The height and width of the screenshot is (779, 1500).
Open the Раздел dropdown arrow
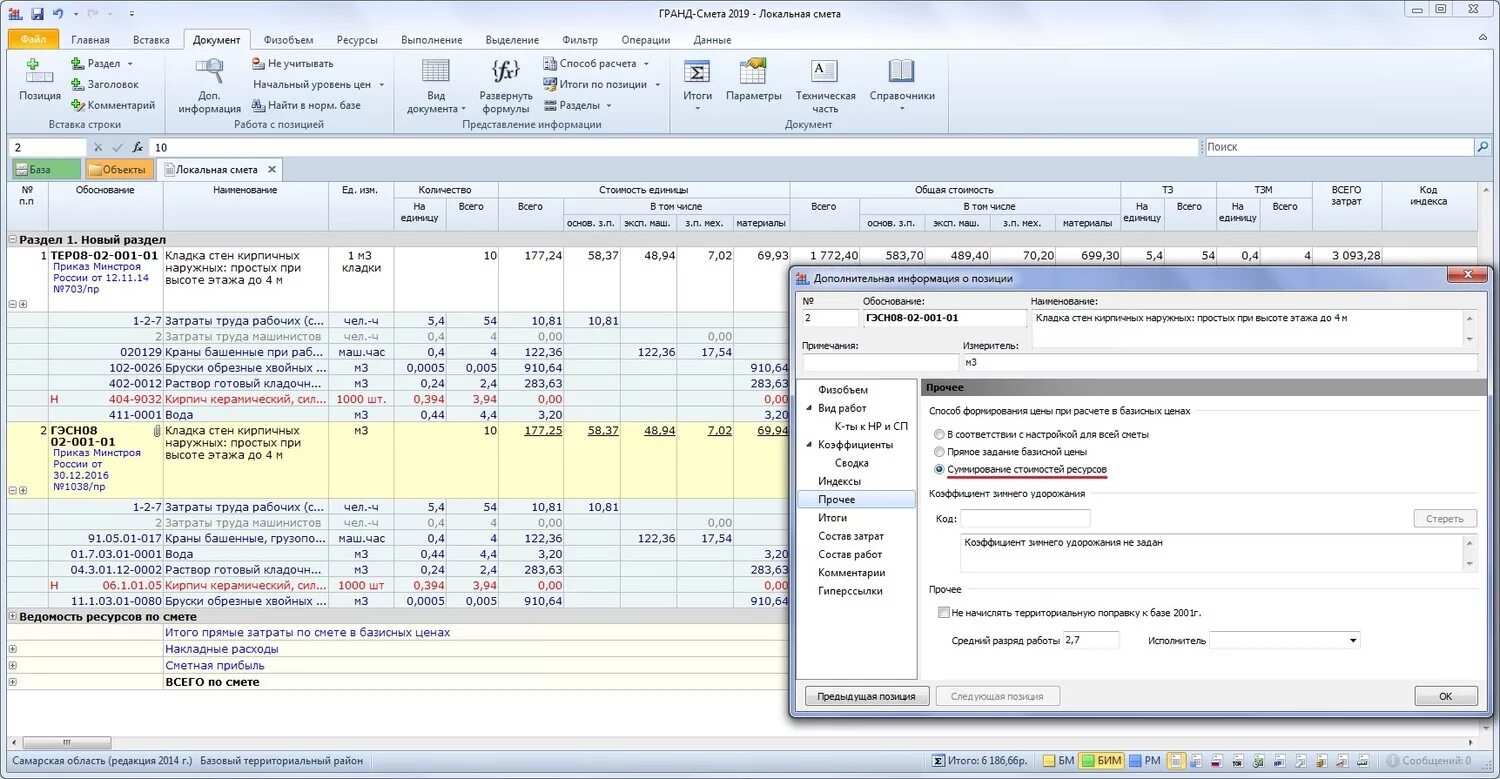[130, 64]
